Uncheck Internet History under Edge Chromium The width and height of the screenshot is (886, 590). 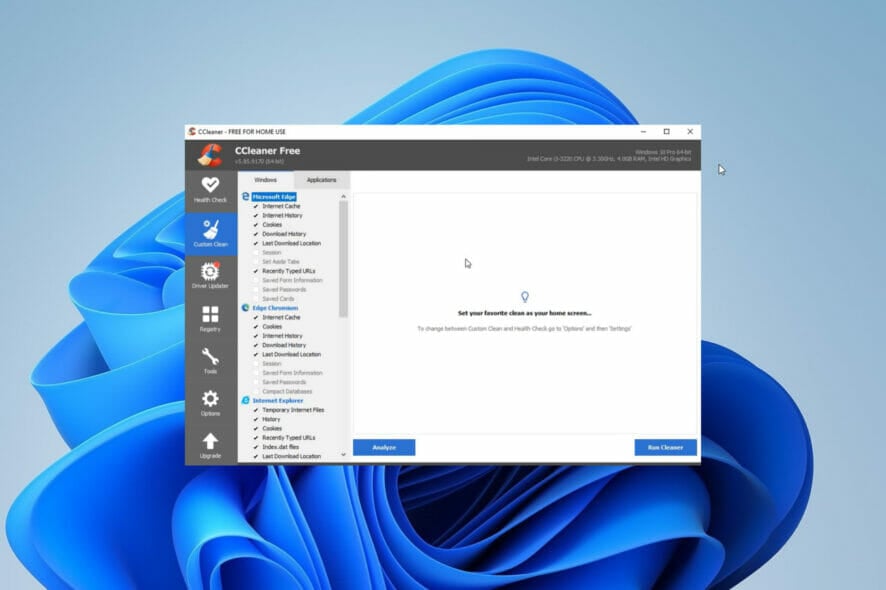pyautogui.click(x=256, y=336)
